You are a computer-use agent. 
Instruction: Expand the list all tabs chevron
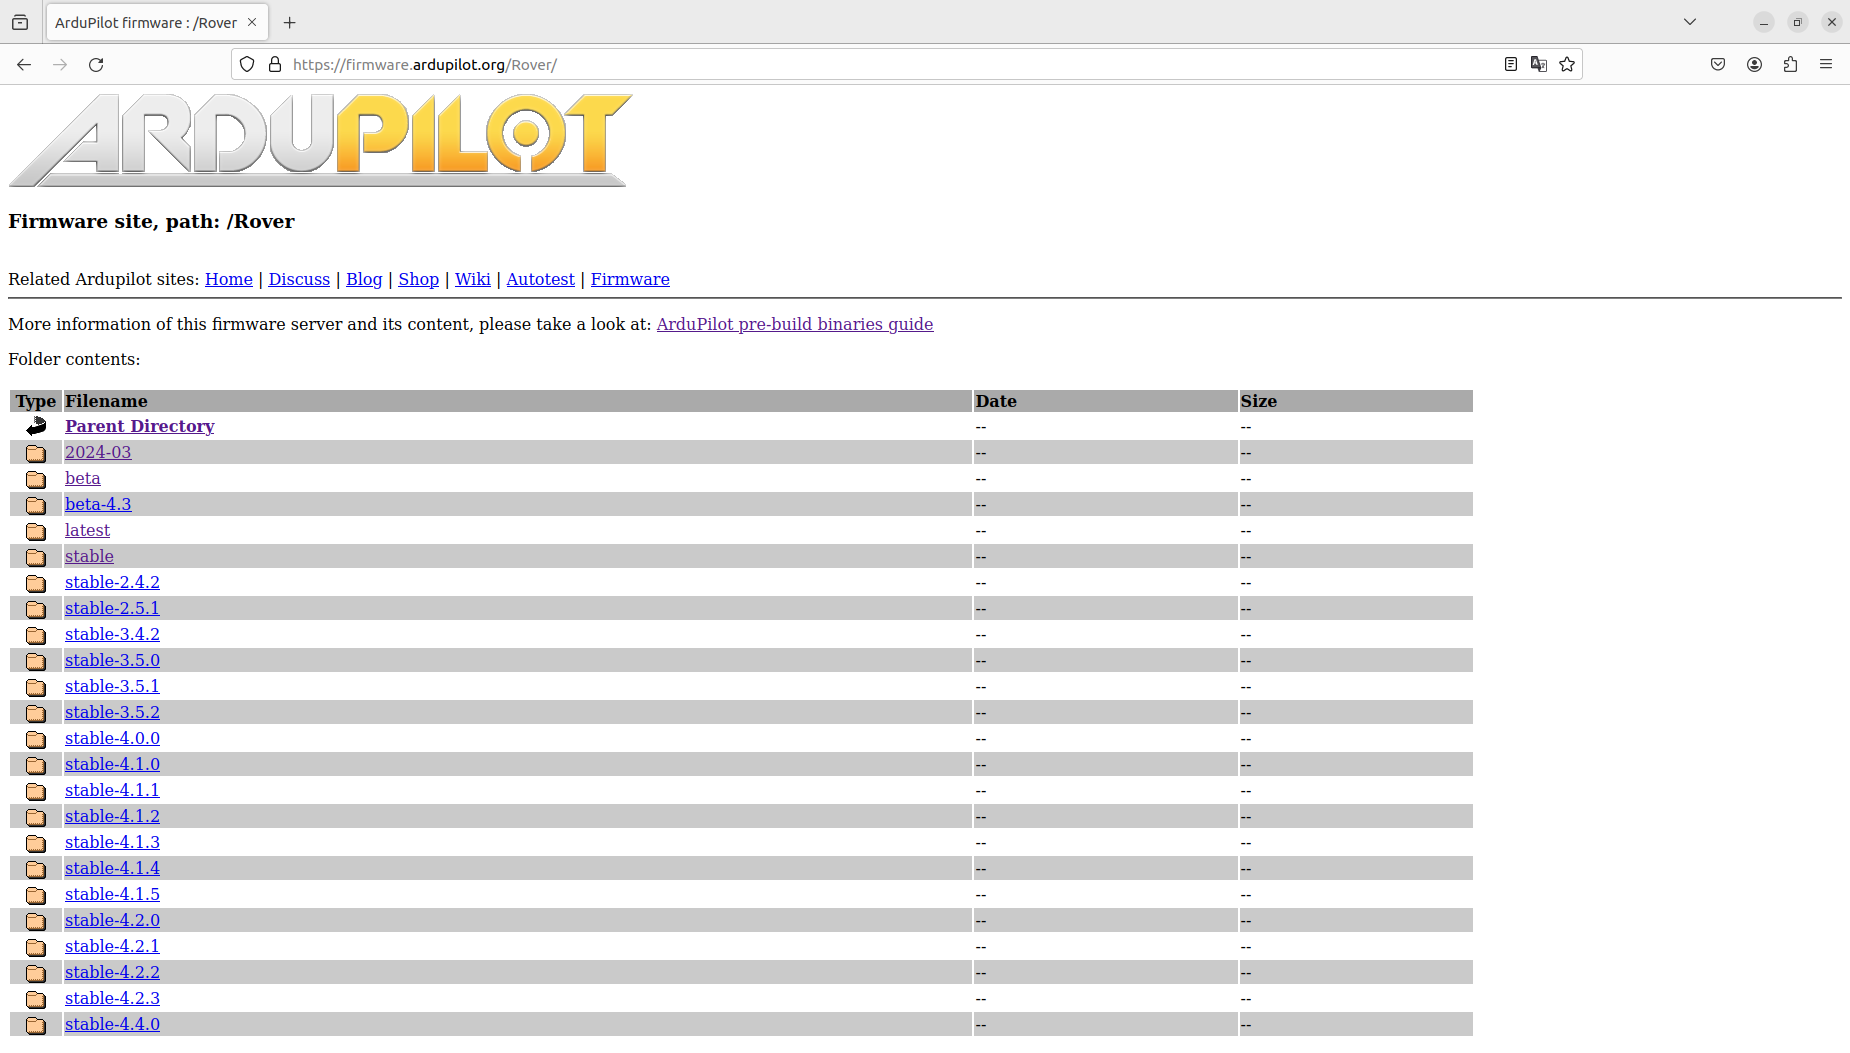1690,22
